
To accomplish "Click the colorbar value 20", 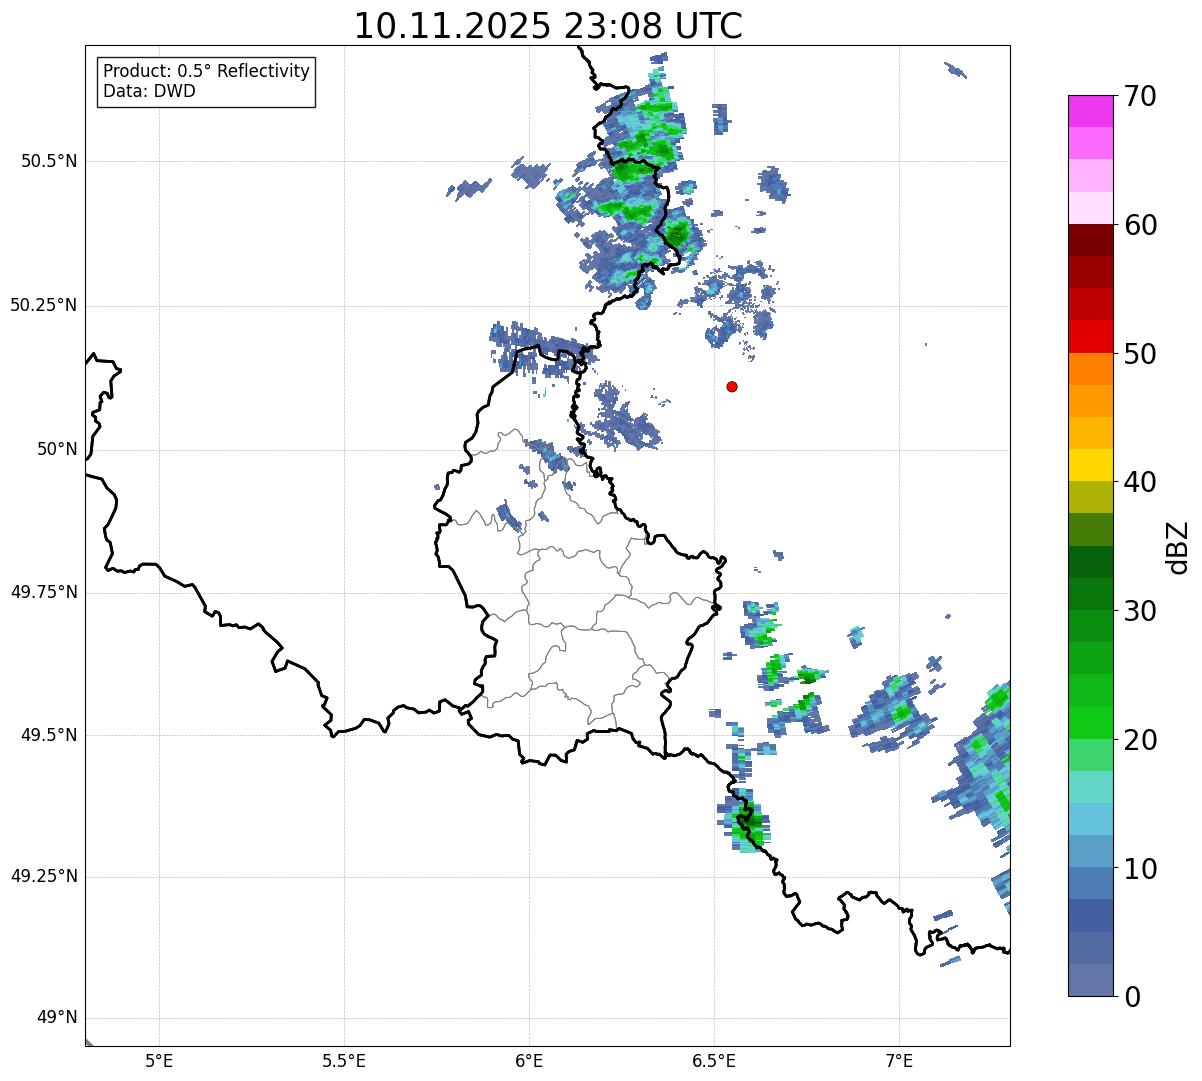I will click(x=1140, y=740).
